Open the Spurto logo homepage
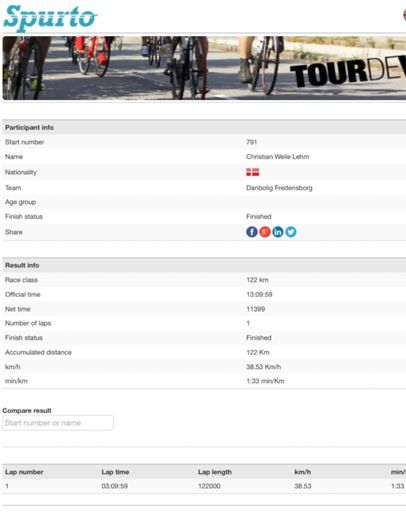Image resolution: width=406 pixels, height=512 pixels. pyautogui.click(x=50, y=18)
